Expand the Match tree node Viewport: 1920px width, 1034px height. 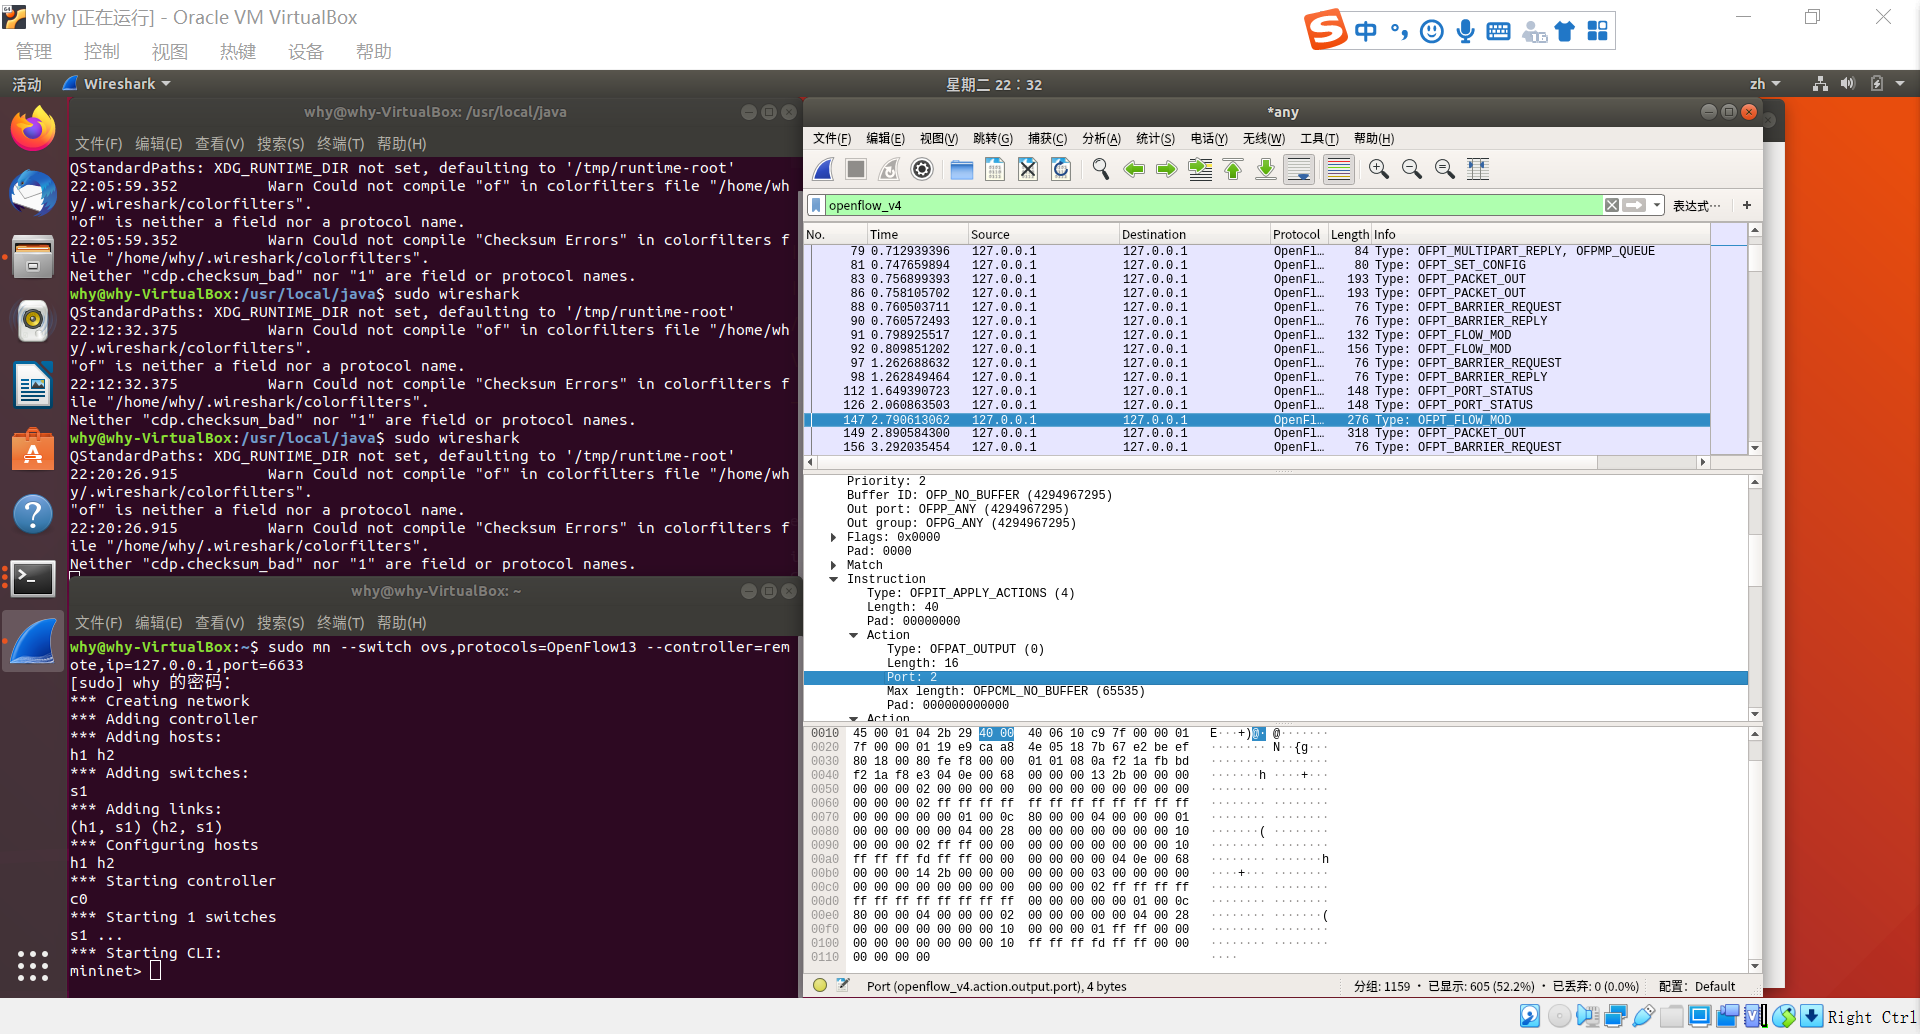coord(834,566)
